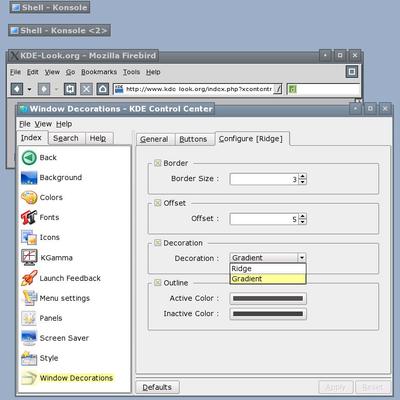Switch to the sidebar Help tab
Viewport: 400px width, 400px height.
(x=98, y=138)
